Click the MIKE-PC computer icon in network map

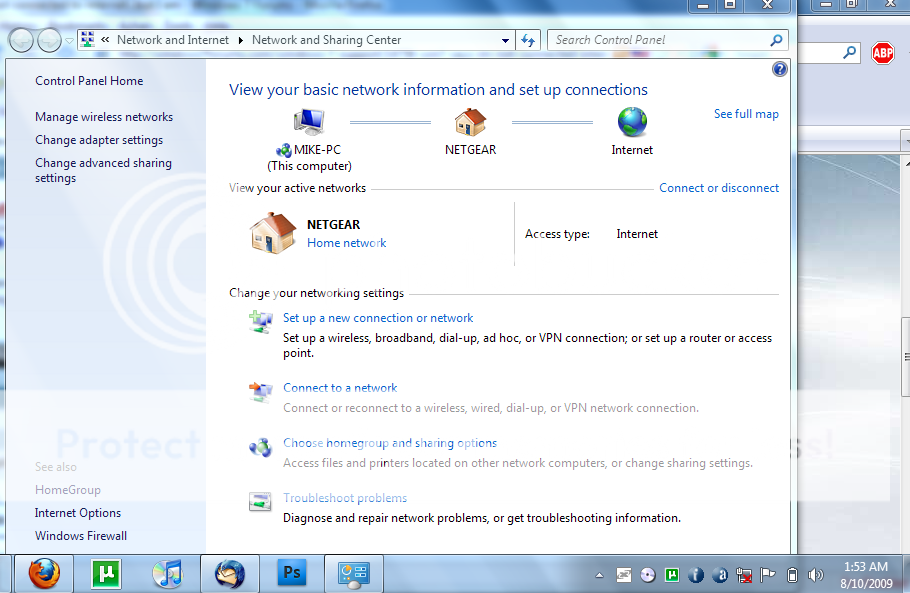309,122
